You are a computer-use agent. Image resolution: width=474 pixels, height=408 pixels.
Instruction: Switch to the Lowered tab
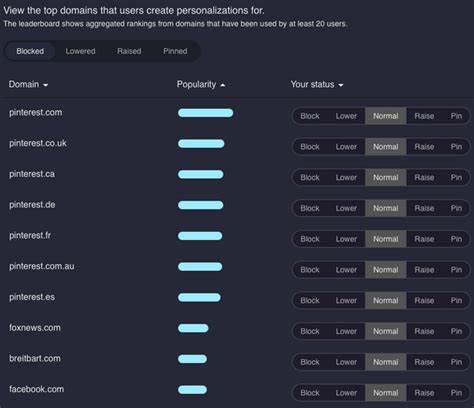pos(80,51)
